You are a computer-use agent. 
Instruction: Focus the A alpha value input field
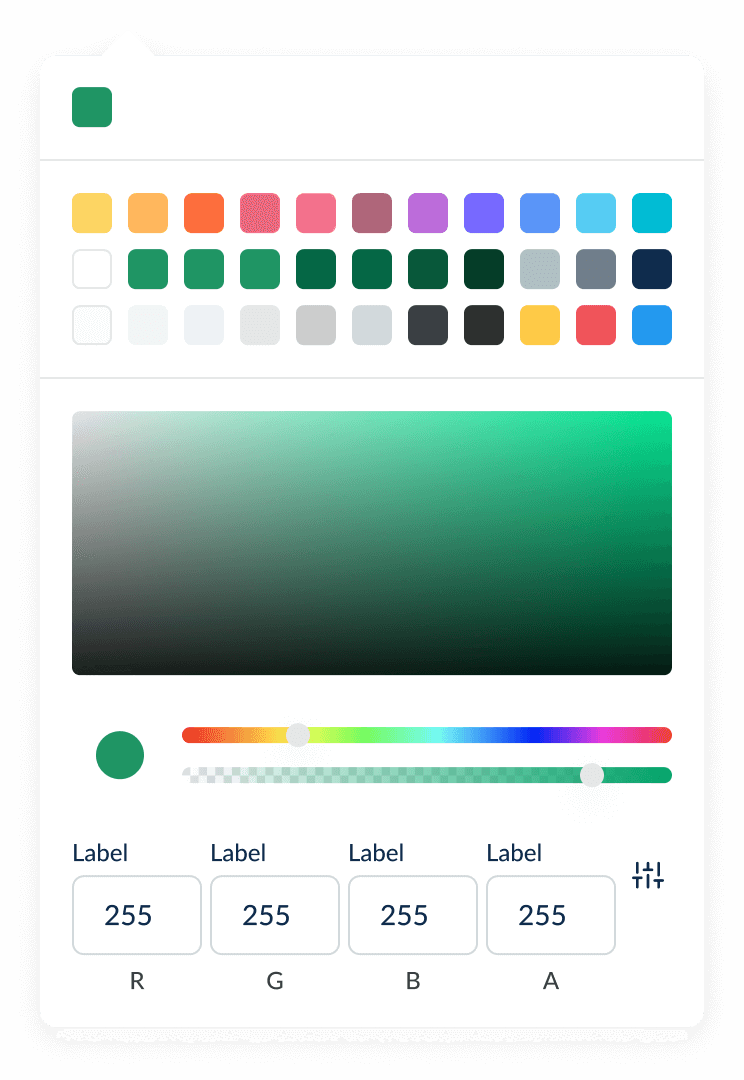coord(550,915)
